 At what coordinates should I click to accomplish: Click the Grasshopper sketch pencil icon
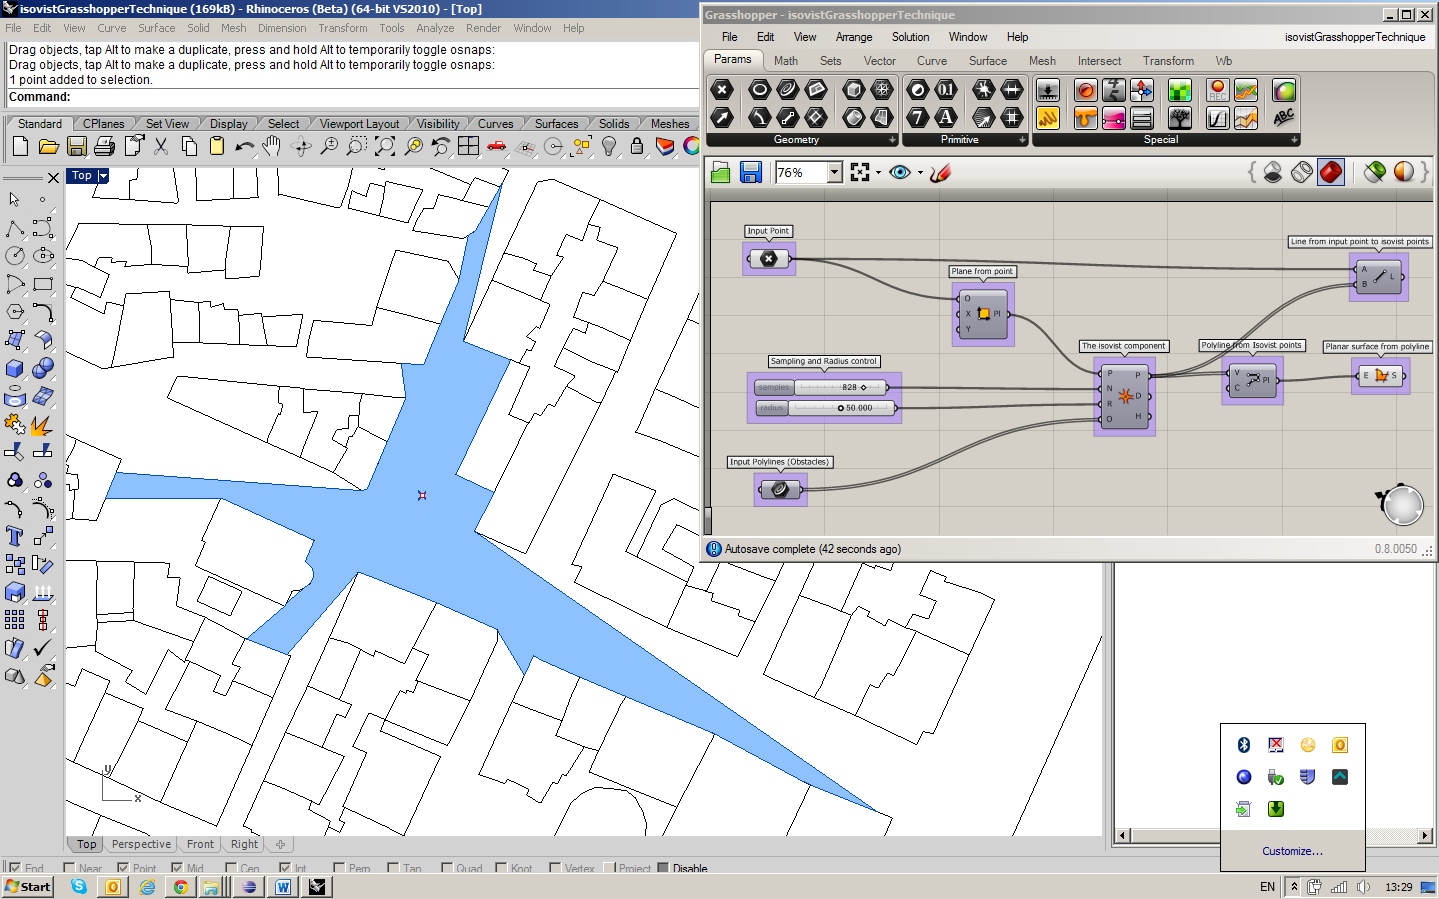940,173
